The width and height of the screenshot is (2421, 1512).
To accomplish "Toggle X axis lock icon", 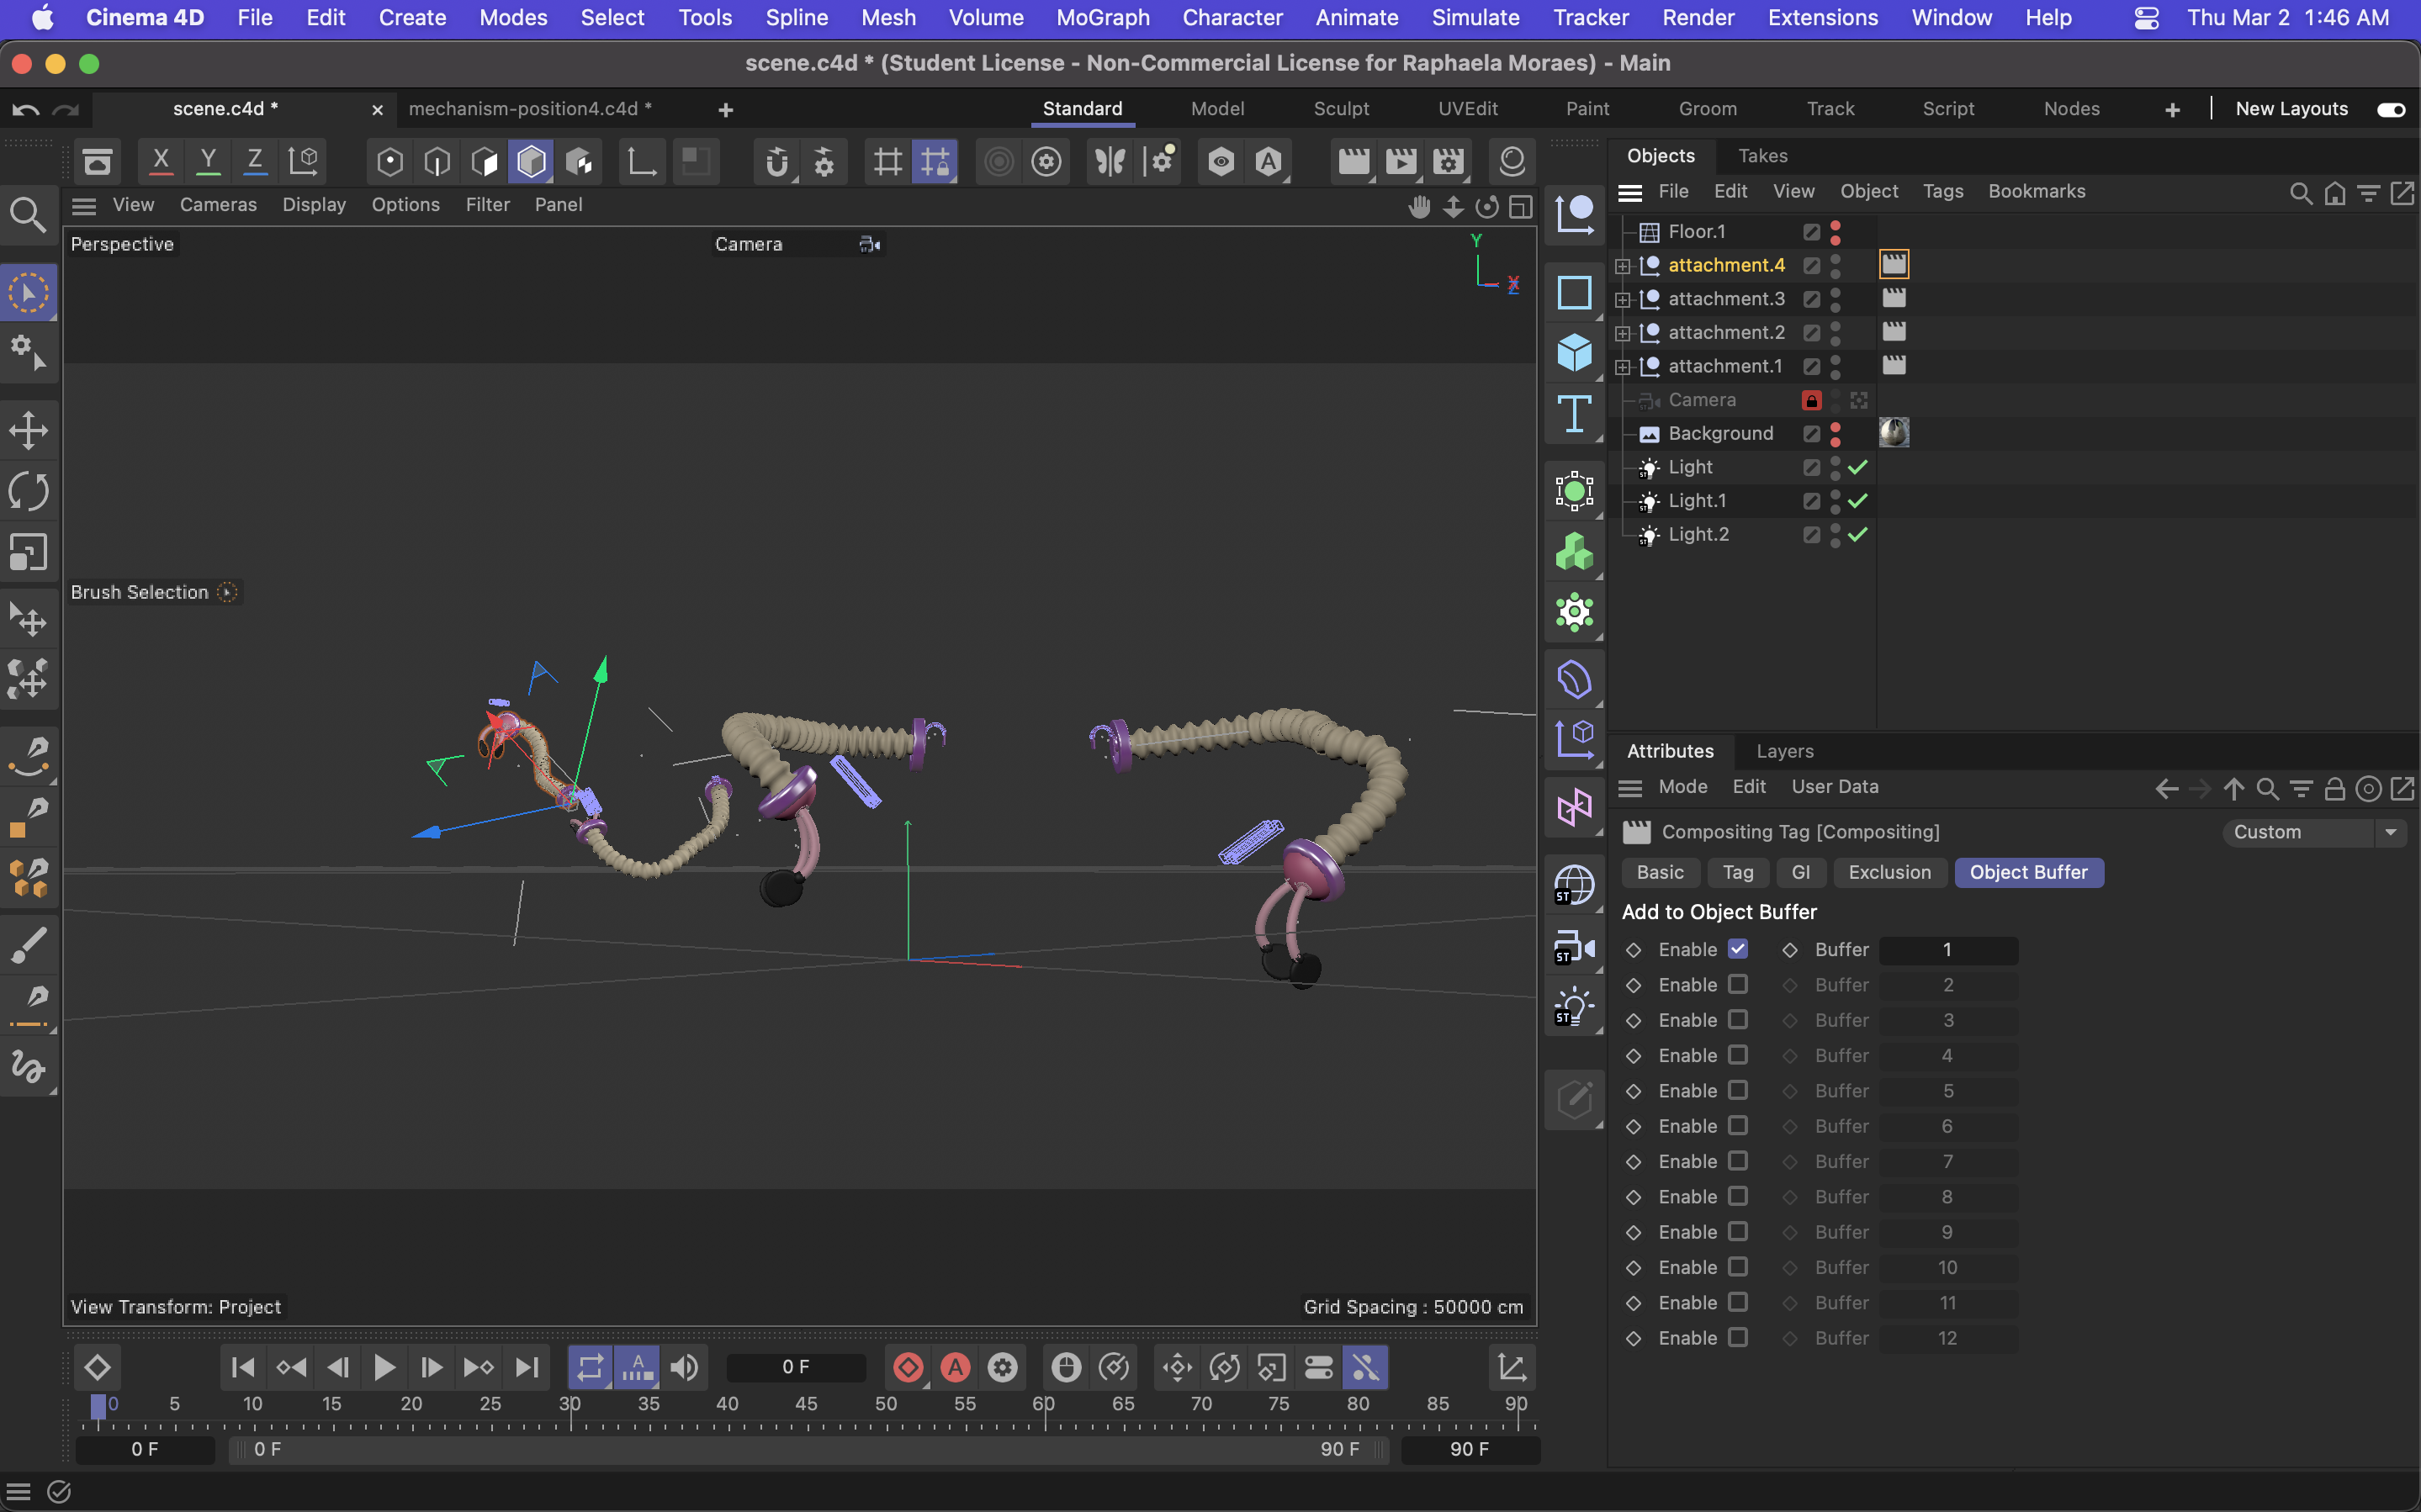I will [160, 161].
